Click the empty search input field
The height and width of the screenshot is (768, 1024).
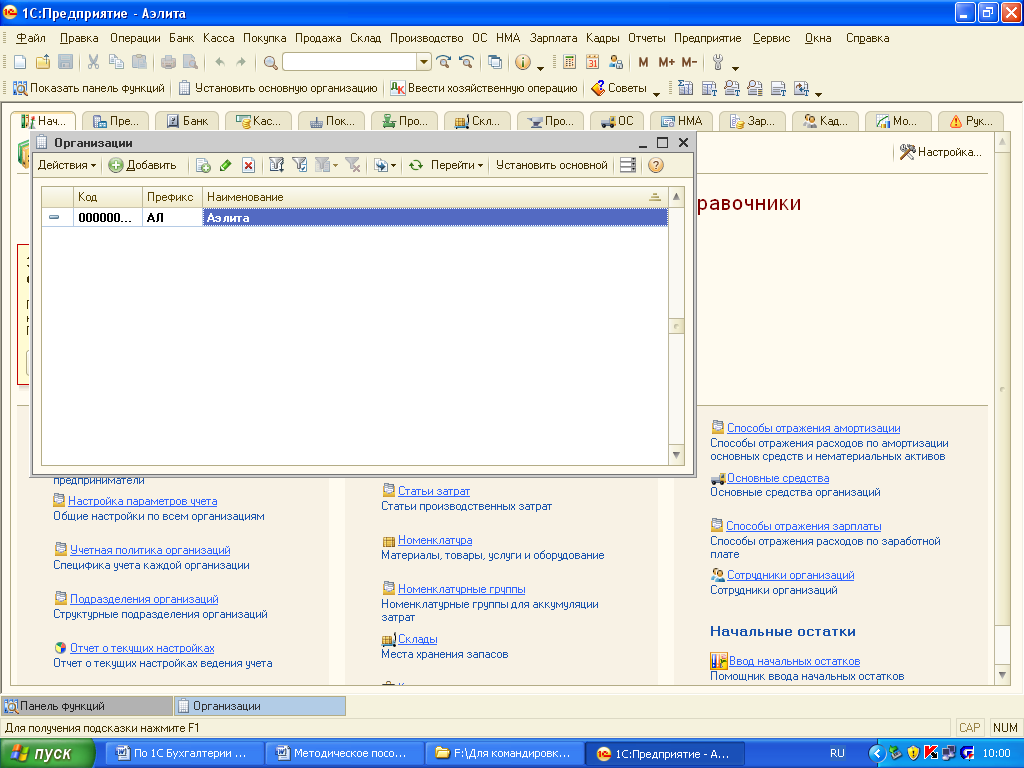pyautogui.click(x=350, y=62)
